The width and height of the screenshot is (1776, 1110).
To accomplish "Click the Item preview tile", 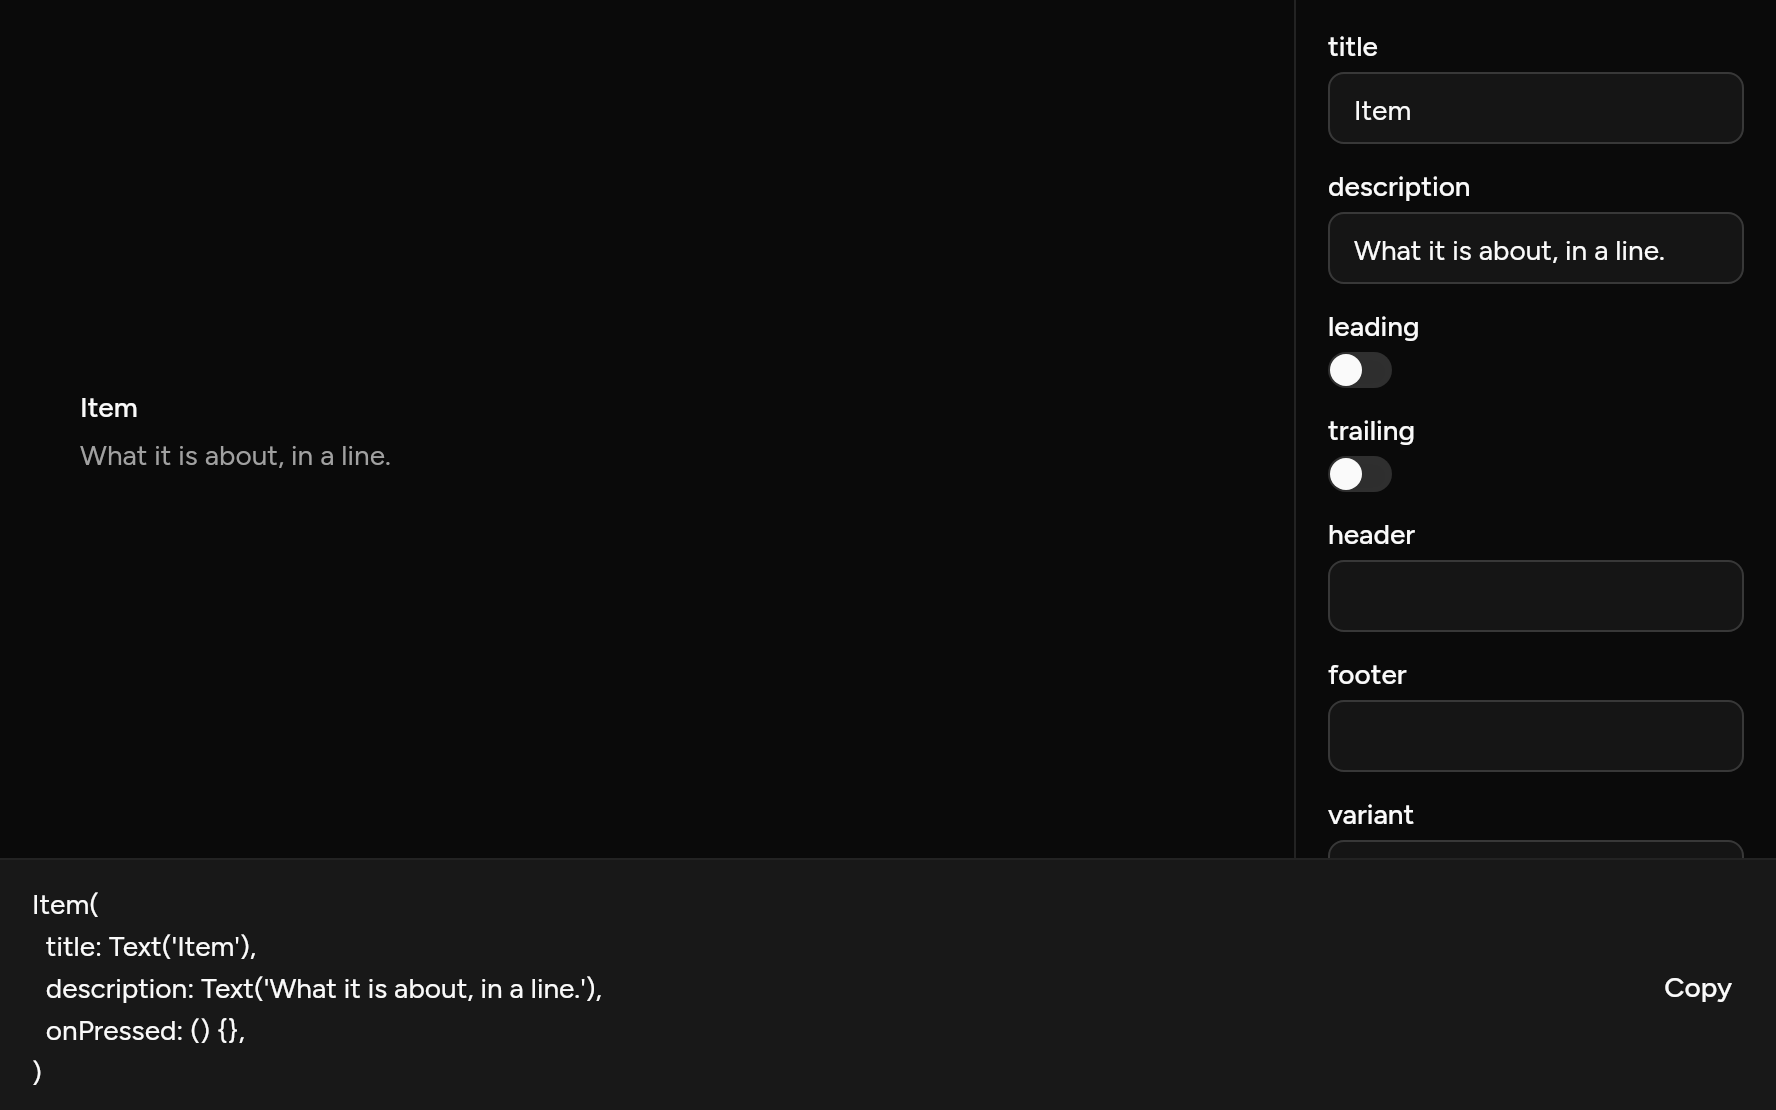I will 647,431.
